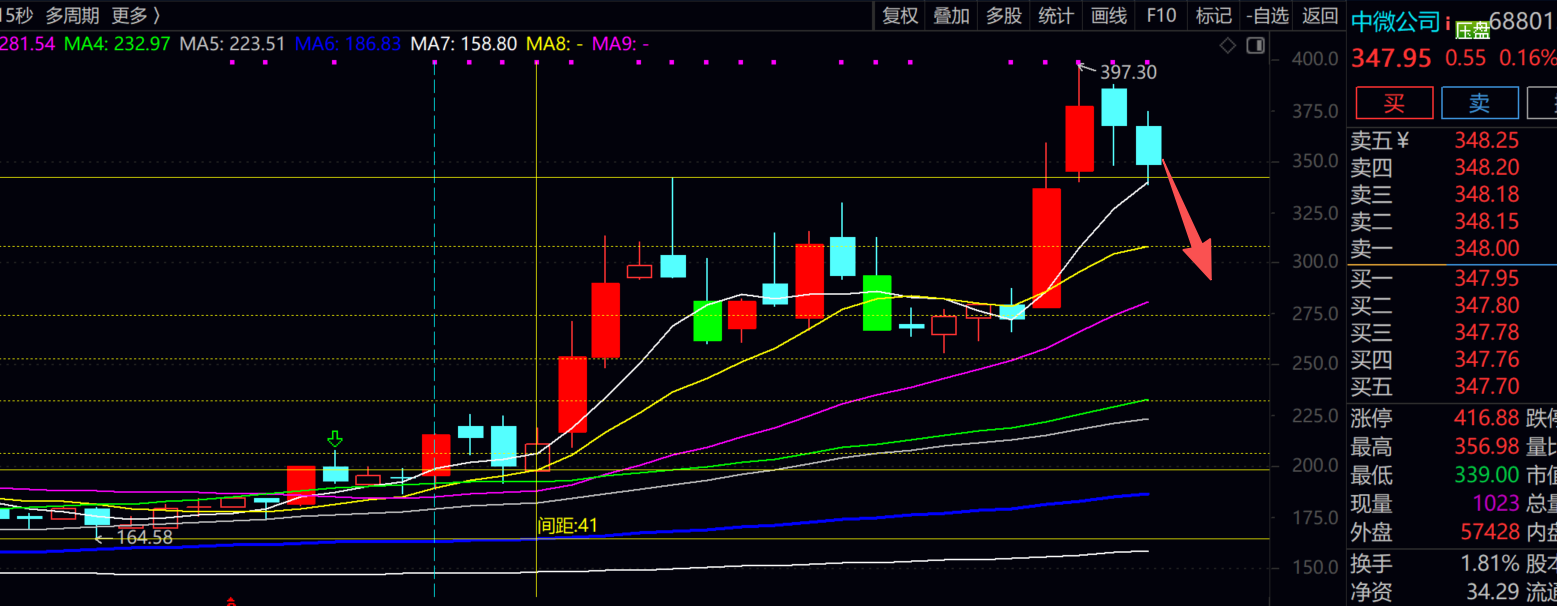Click the green down-arrow marker on chart
Viewport: 1557px width, 606px height.
point(335,439)
